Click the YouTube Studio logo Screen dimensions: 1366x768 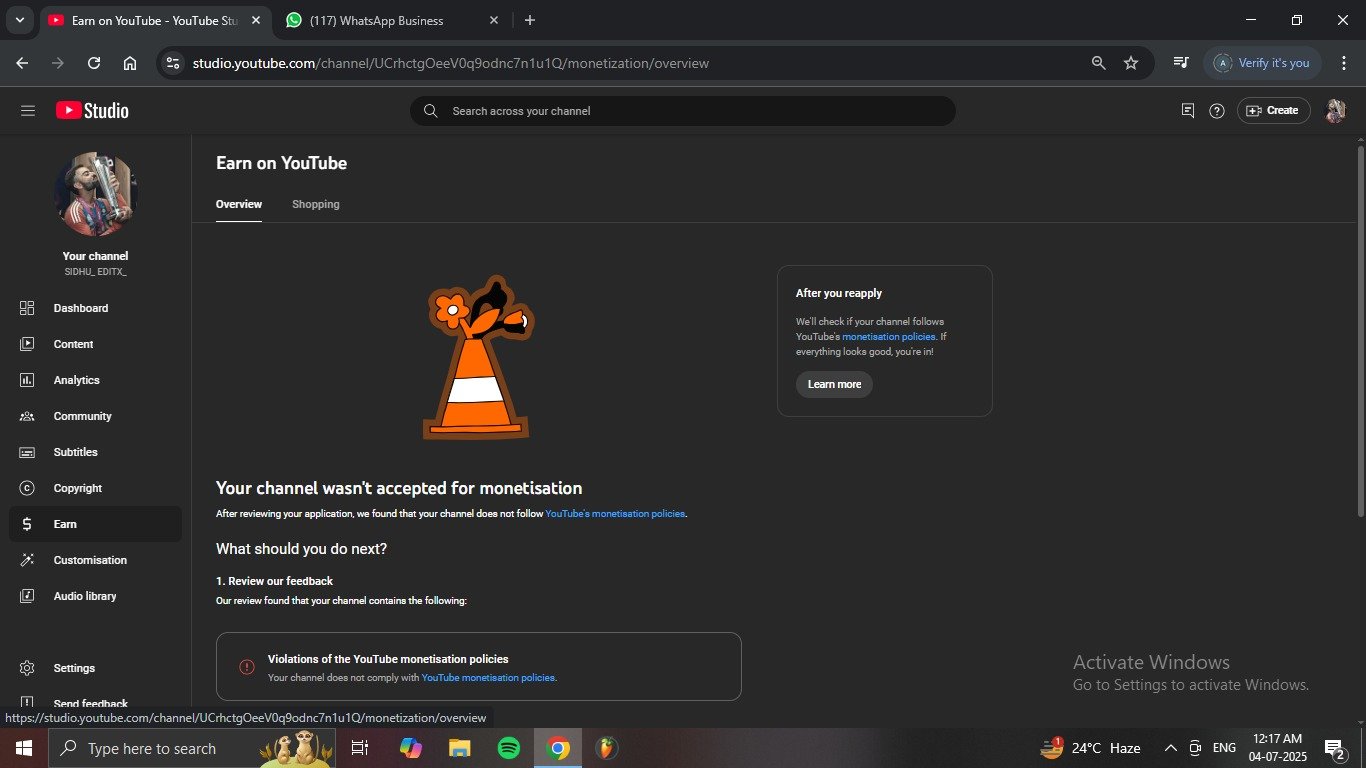tap(92, 111)
